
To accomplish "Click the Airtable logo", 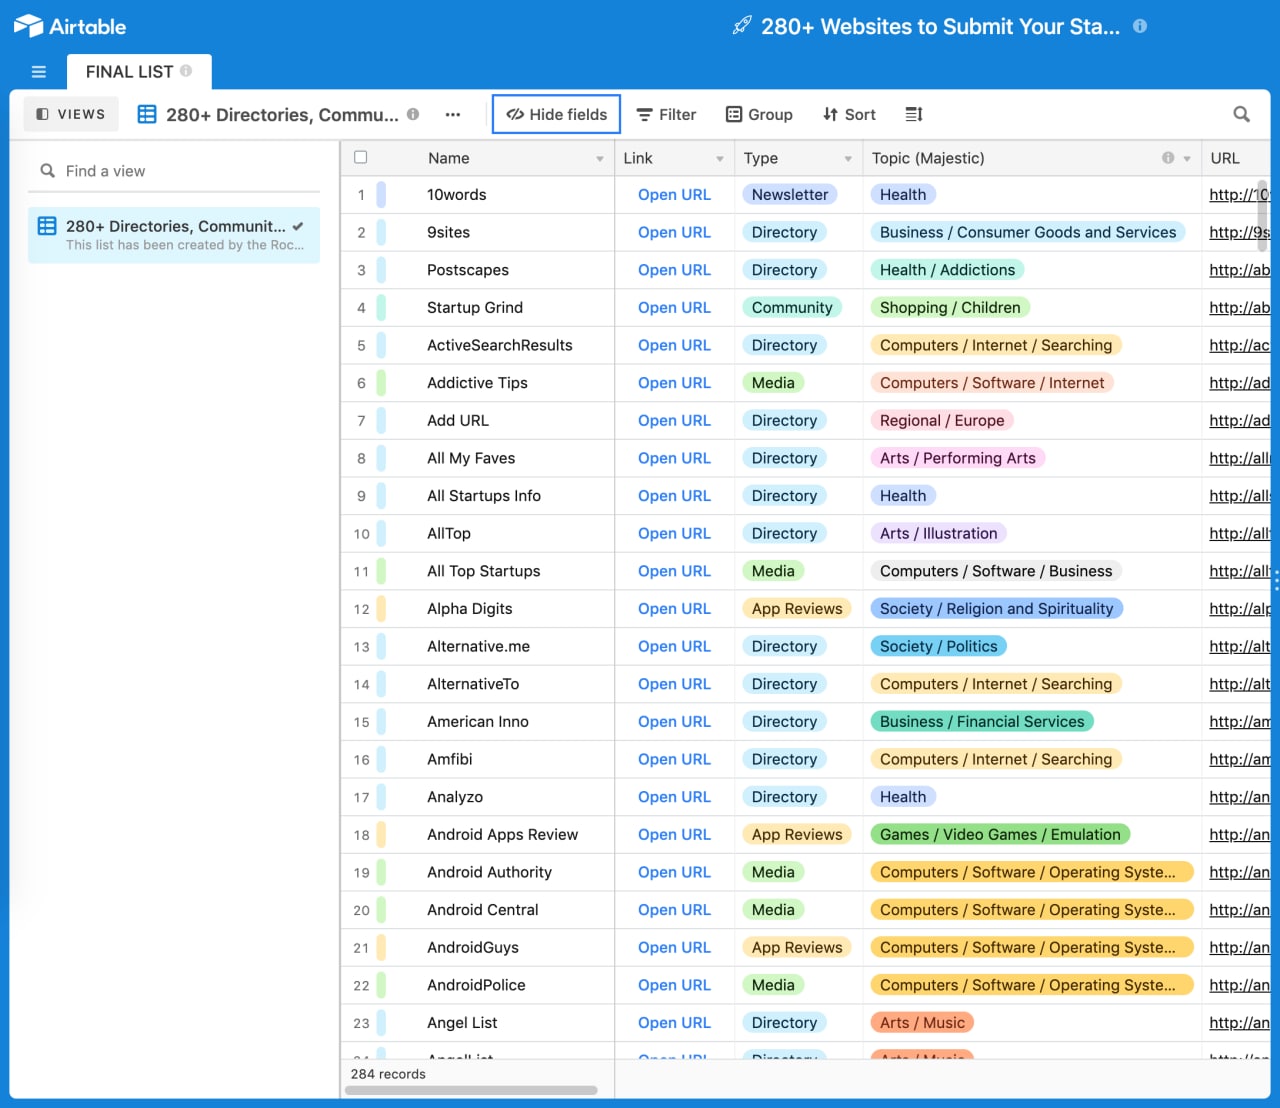I will pyautogui.click(x=70, y=26).
